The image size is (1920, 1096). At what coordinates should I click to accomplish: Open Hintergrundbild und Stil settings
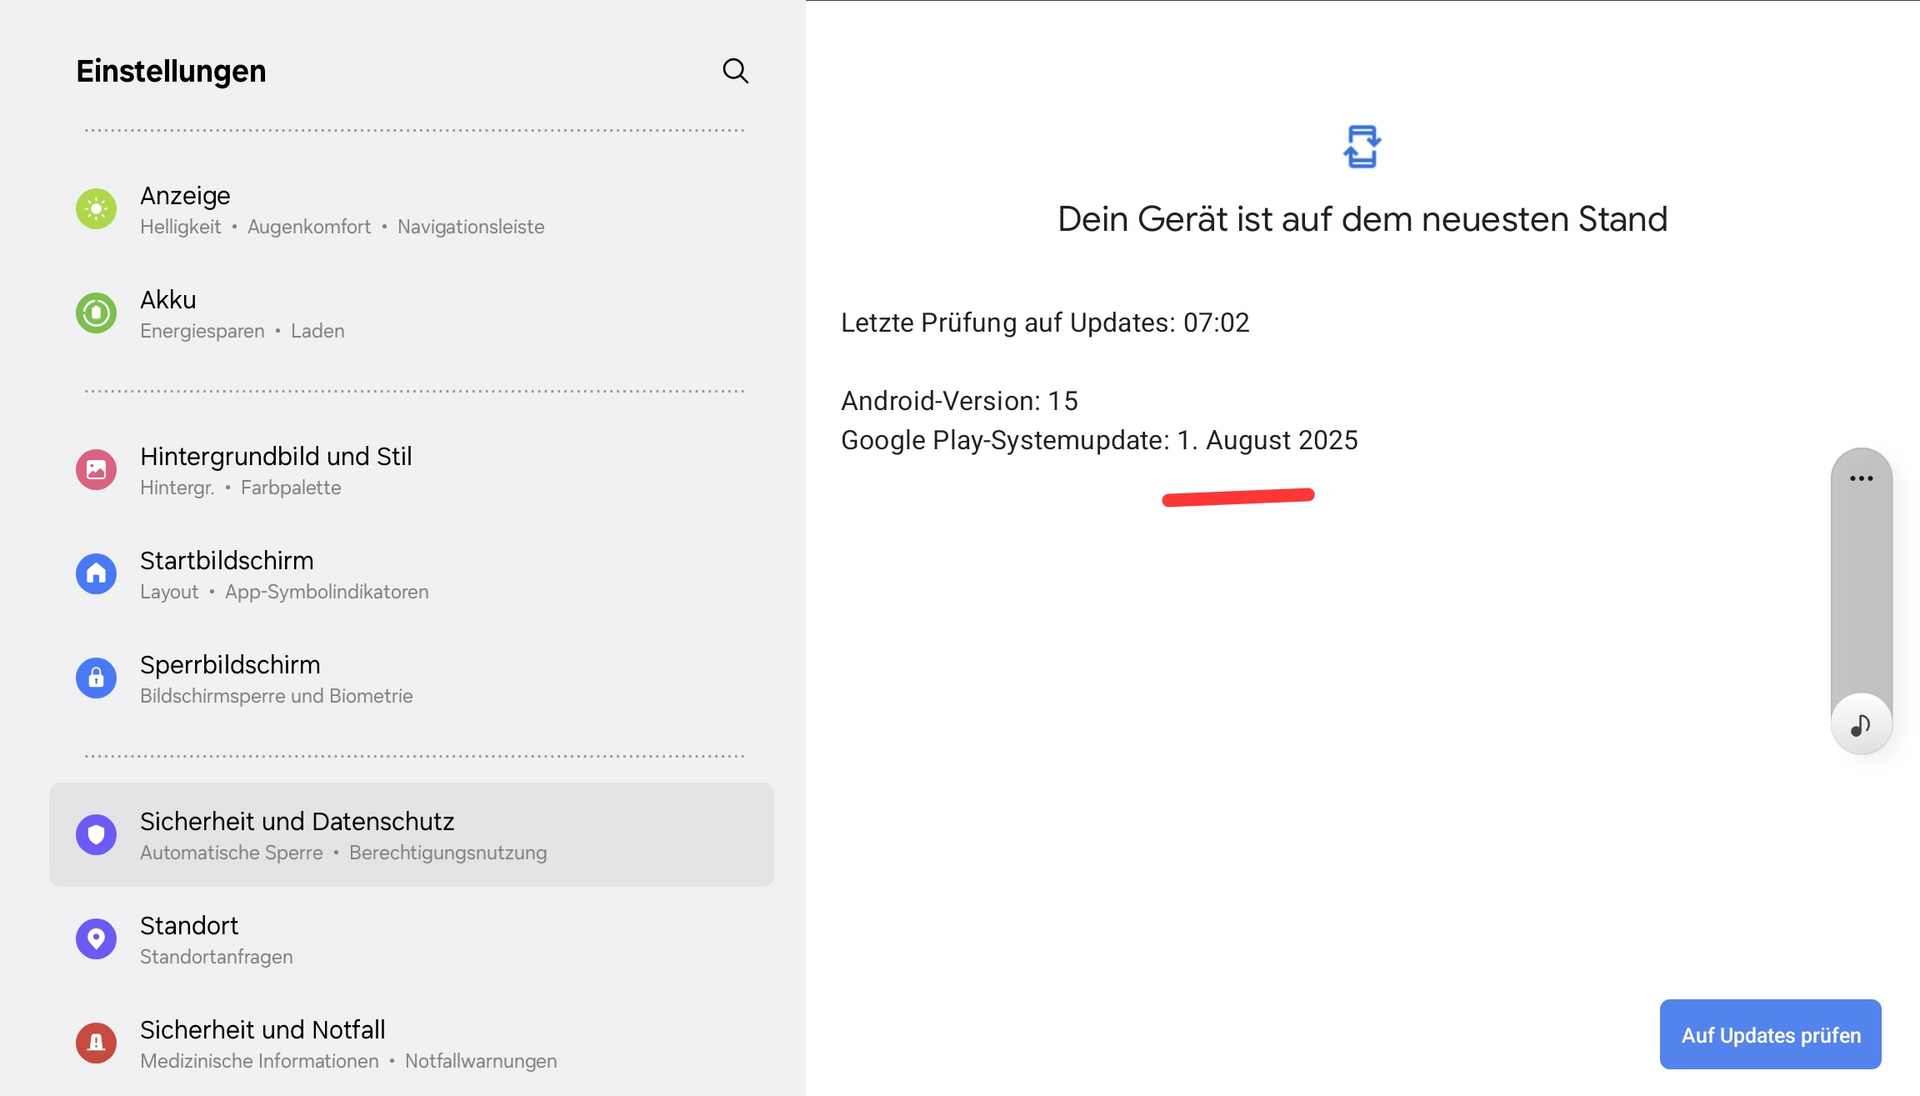coord(276,457)
